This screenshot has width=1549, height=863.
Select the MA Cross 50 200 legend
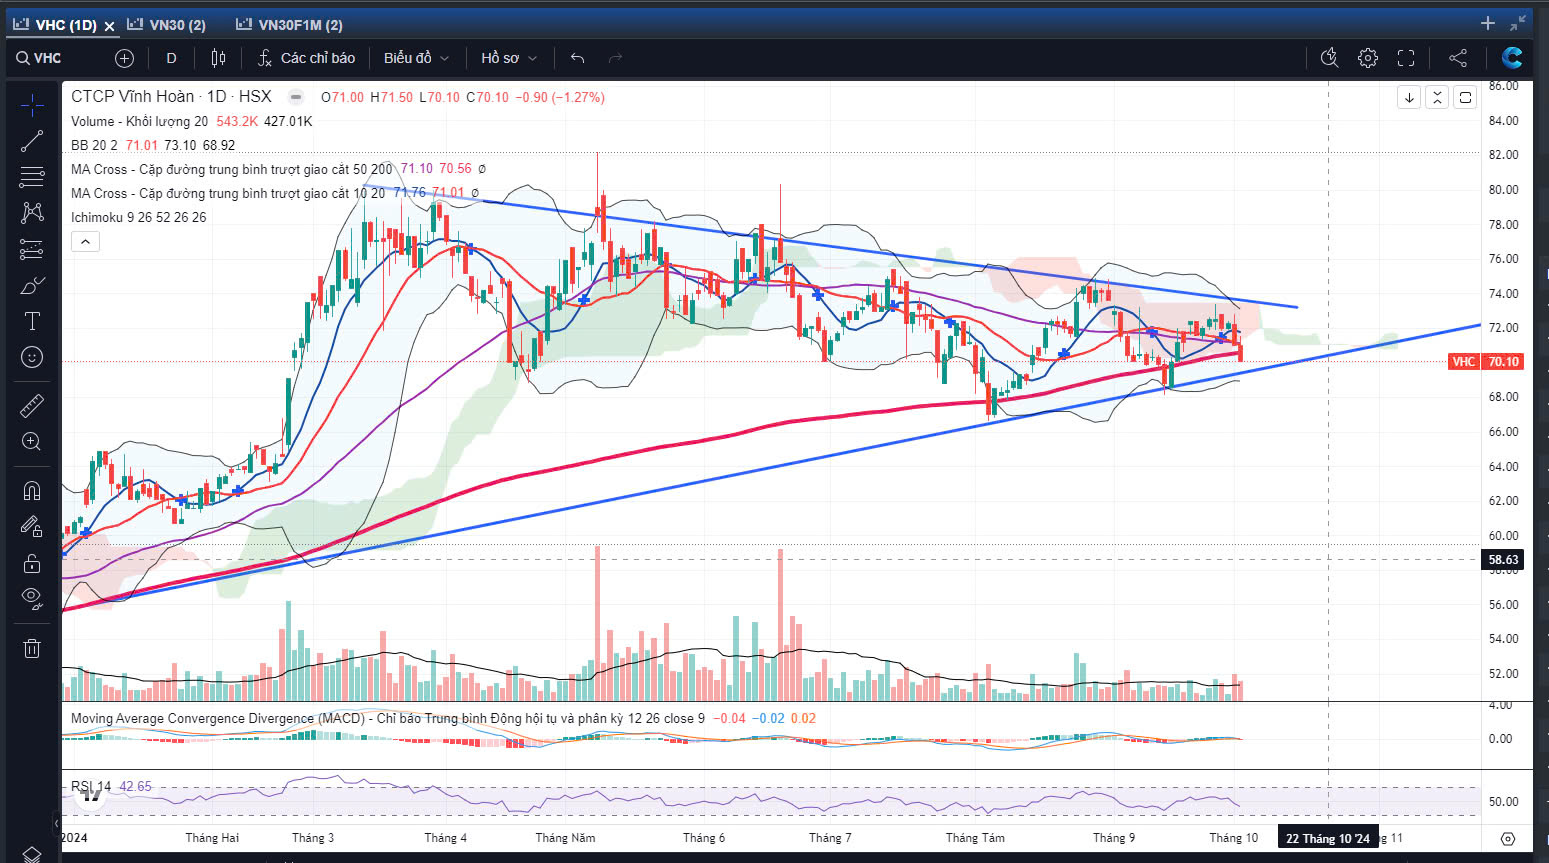231,169
